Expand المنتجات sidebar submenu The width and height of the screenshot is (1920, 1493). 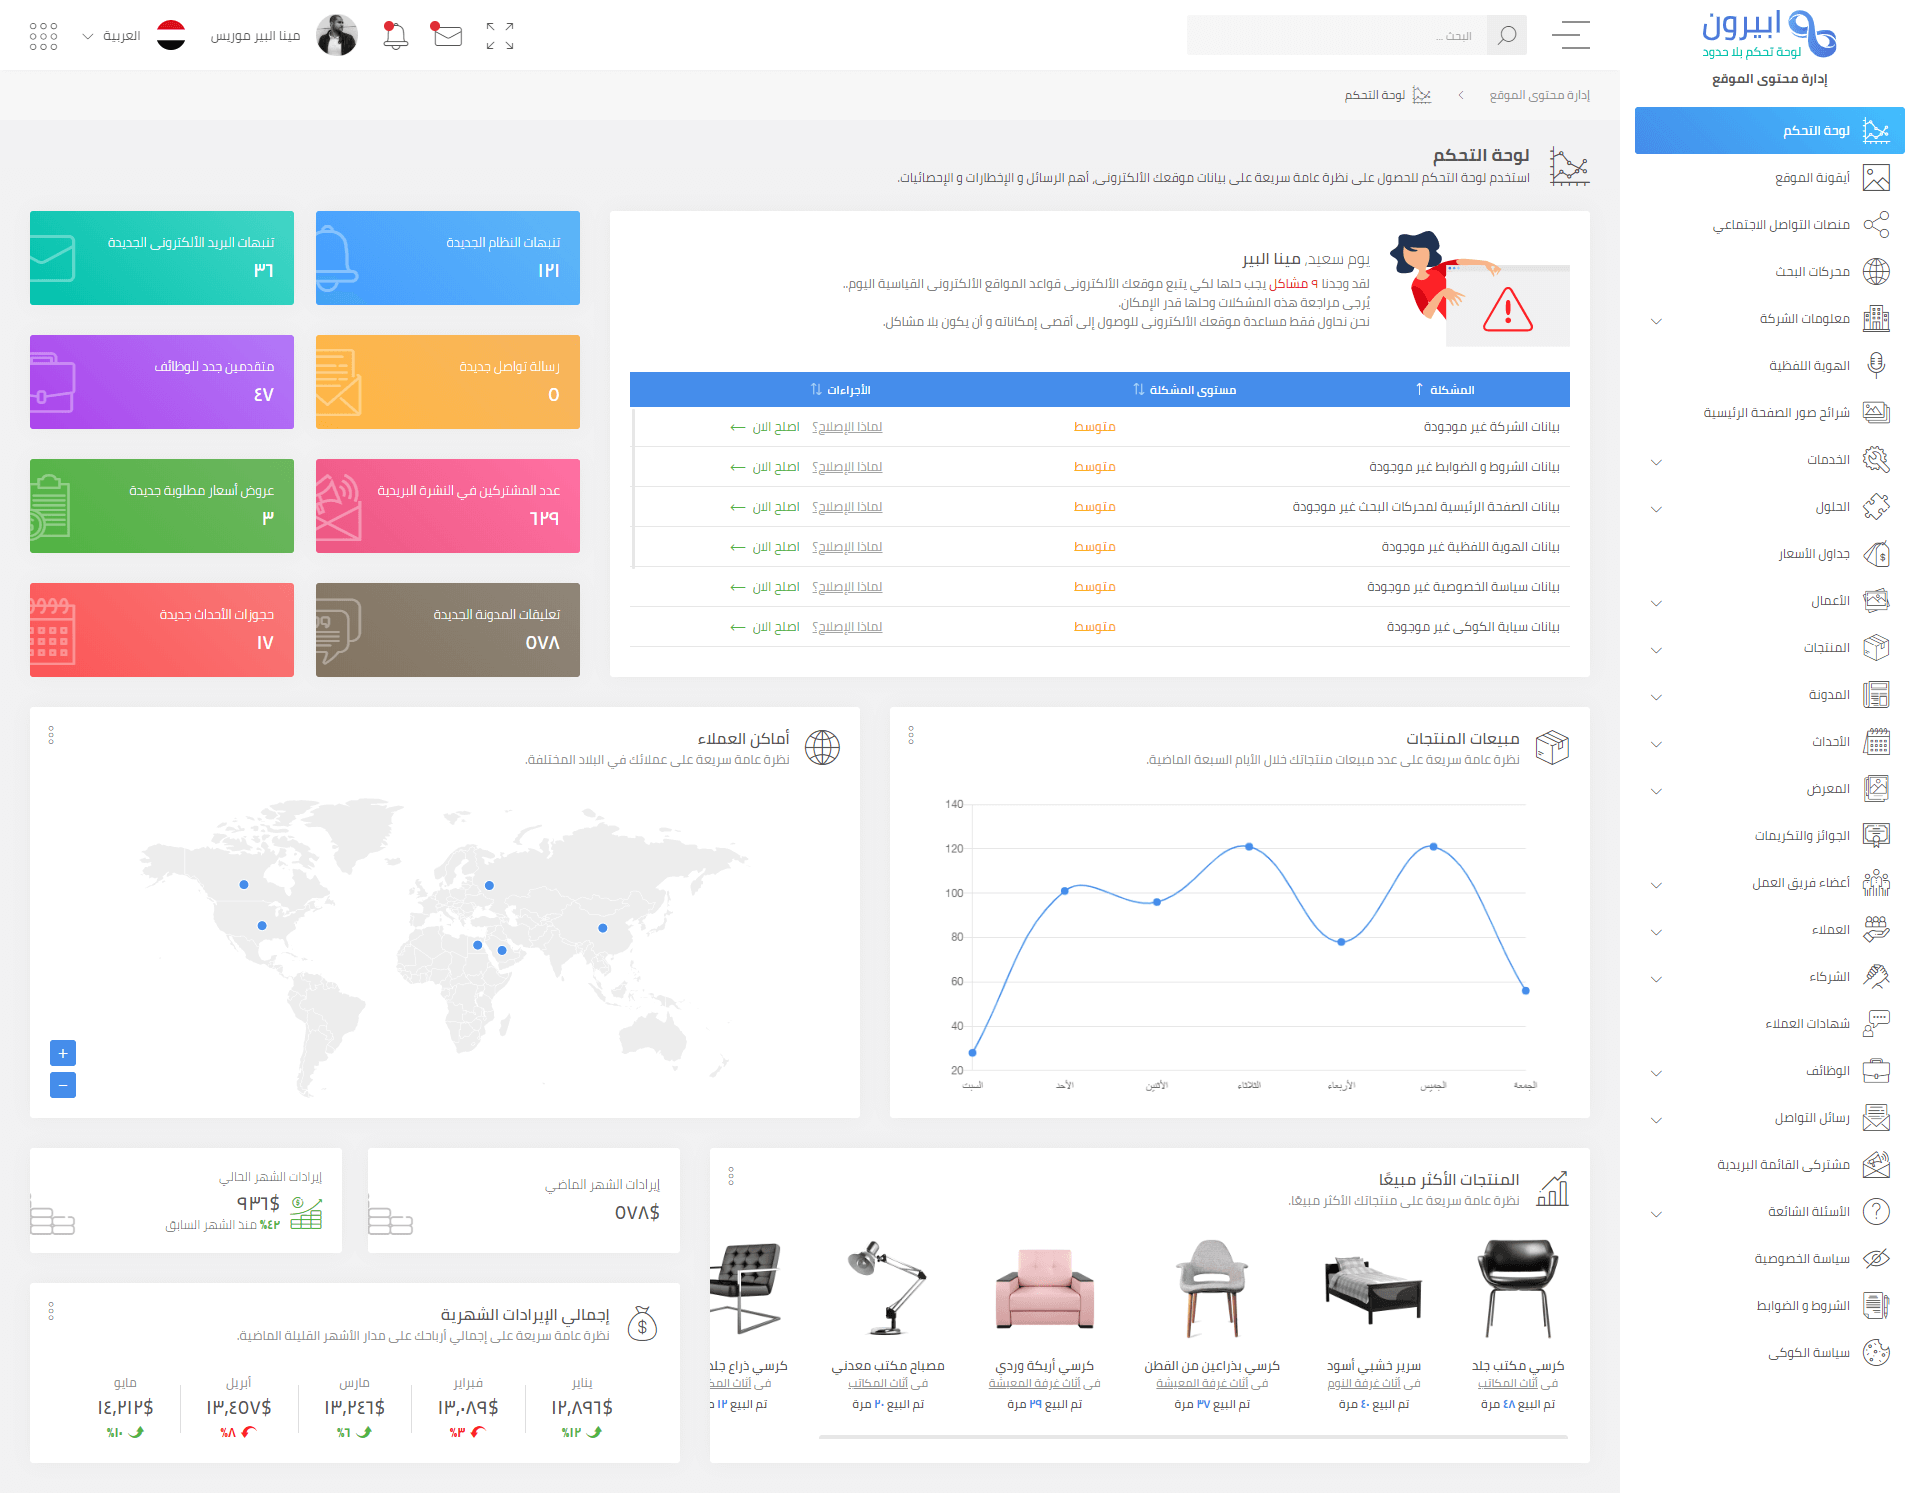tap(1656, 650)
